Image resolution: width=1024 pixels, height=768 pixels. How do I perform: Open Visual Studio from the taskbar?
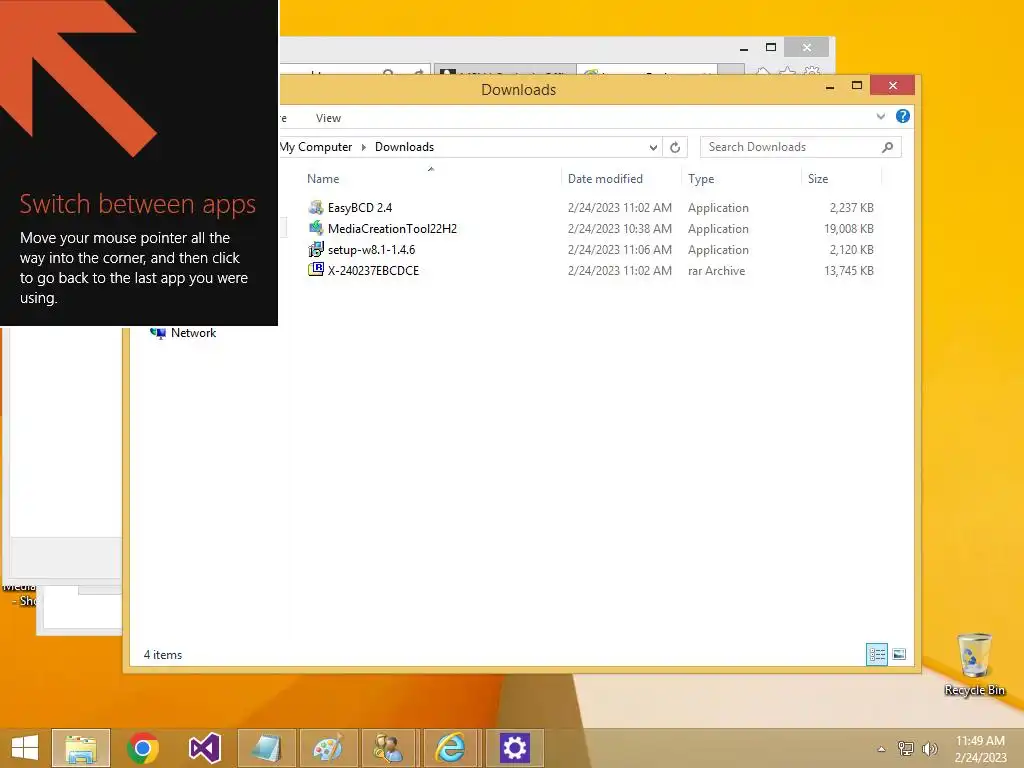pyautogui.click(x=204, y=748)
